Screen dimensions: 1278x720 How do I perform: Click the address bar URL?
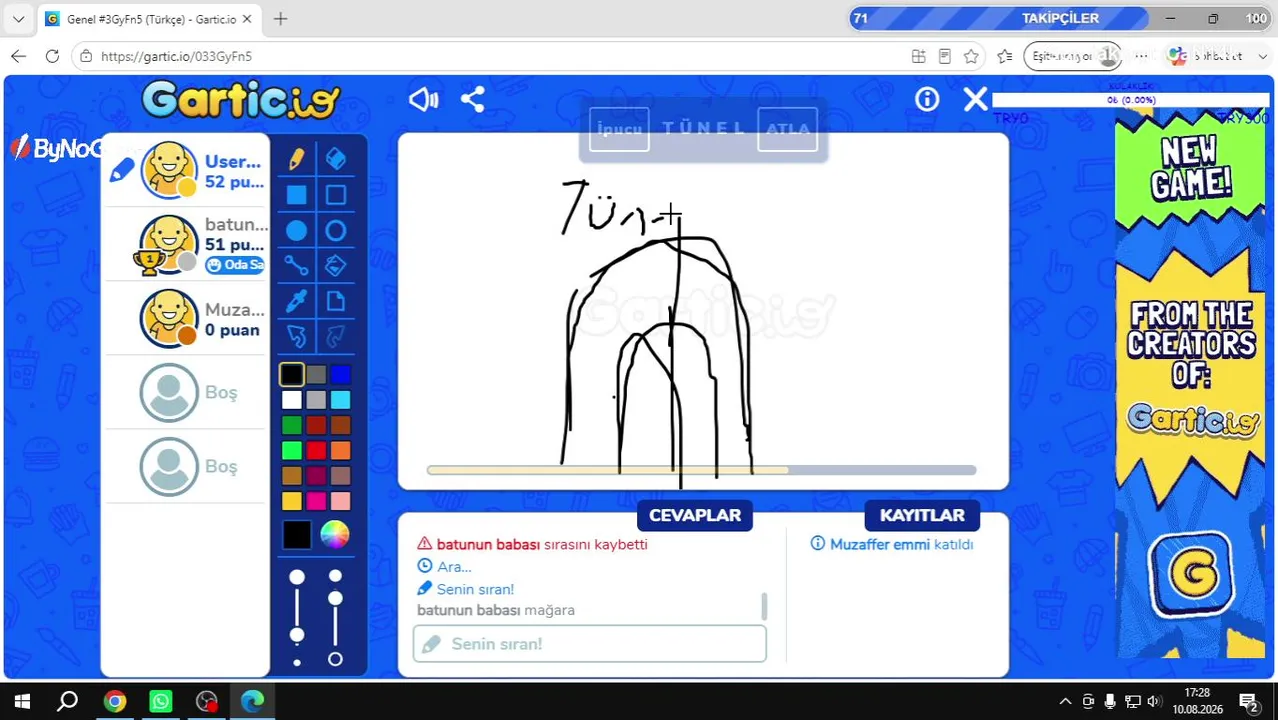pos(177,57)
